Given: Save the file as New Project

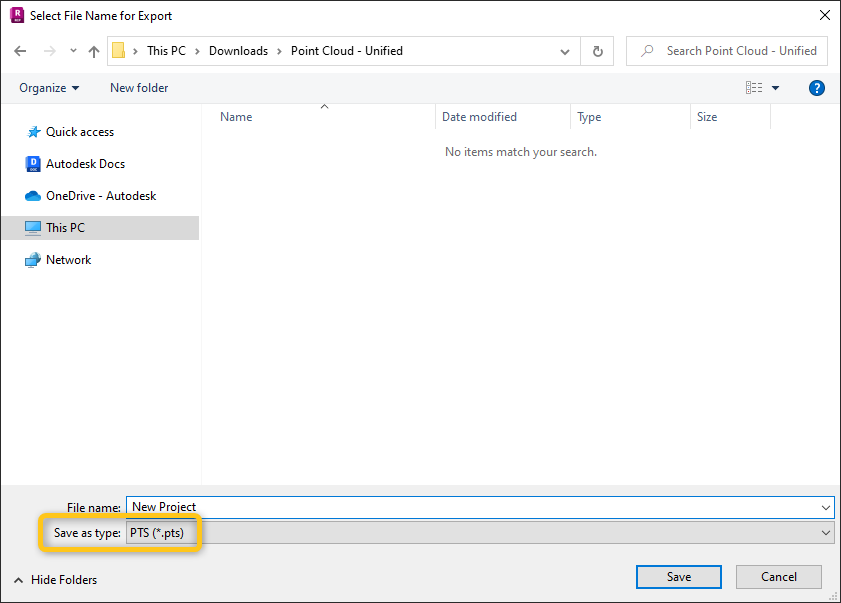Looking at the screenshot, I should coord(678,576).
